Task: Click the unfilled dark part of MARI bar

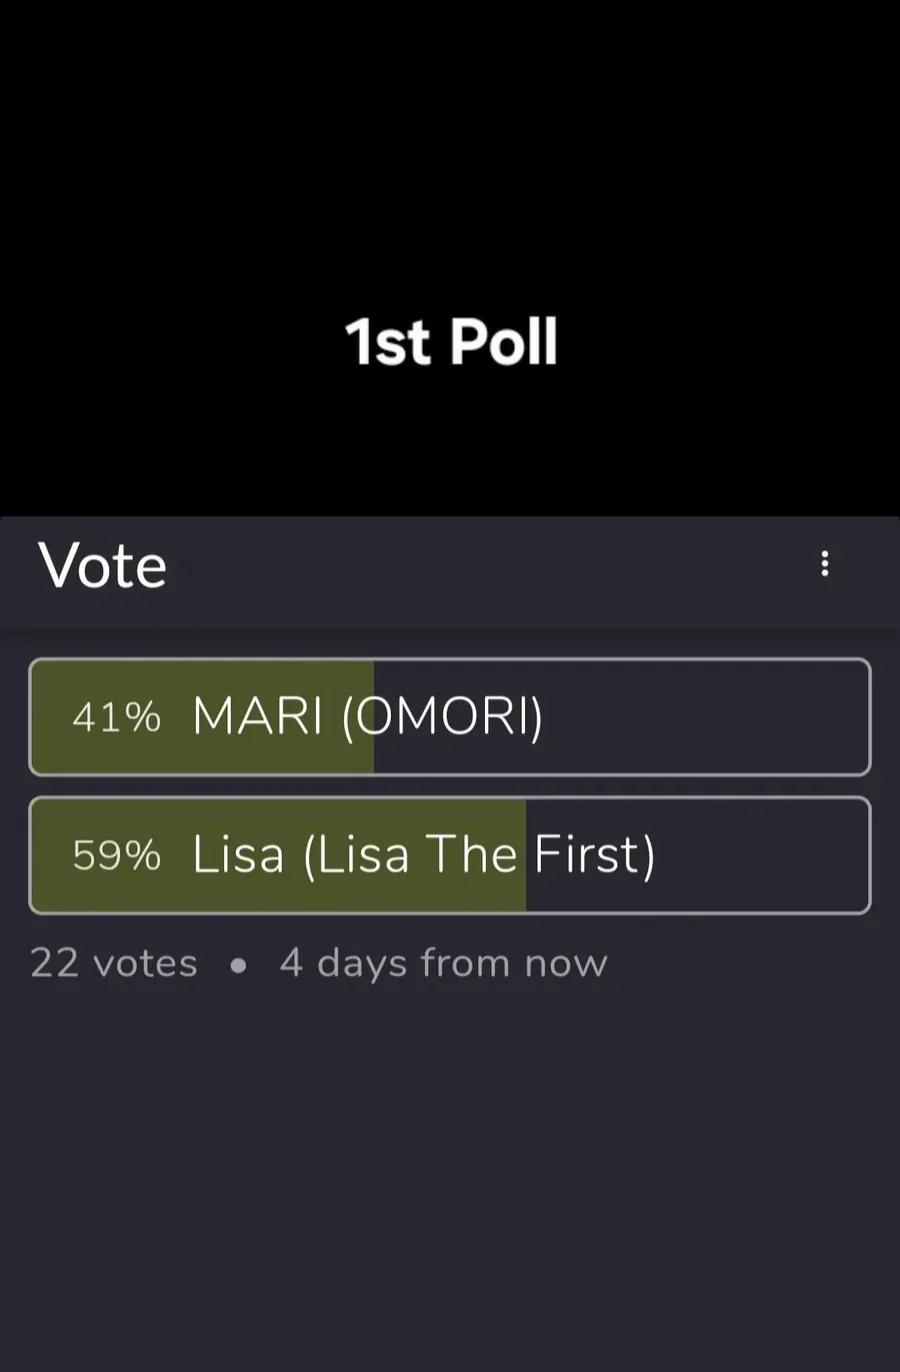Action: [700, 716]
